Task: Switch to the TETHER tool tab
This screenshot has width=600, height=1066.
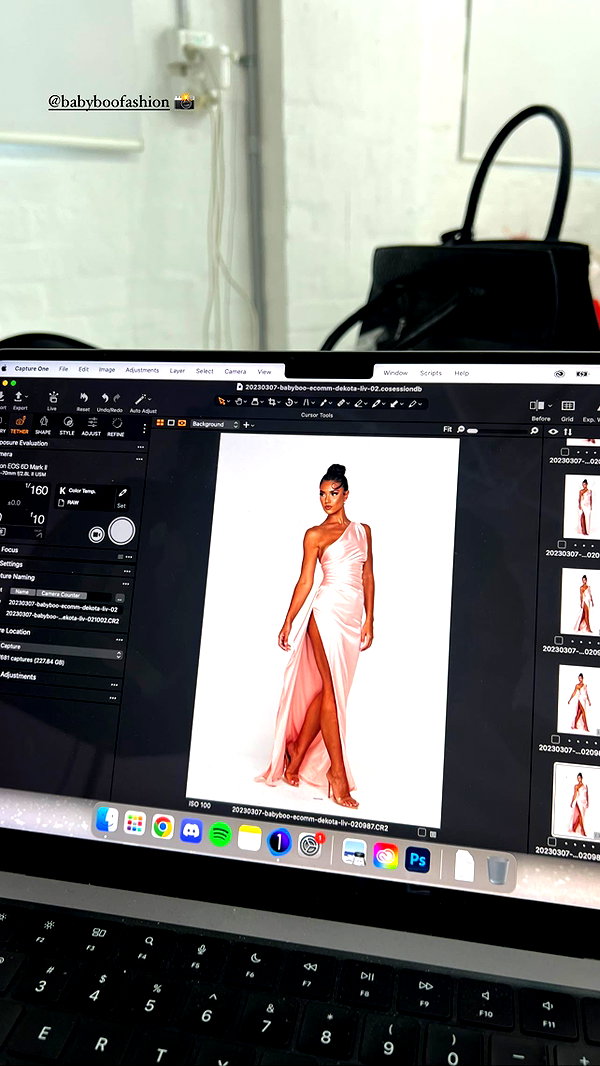Action: pyautogui.click(x=20, y=424)
